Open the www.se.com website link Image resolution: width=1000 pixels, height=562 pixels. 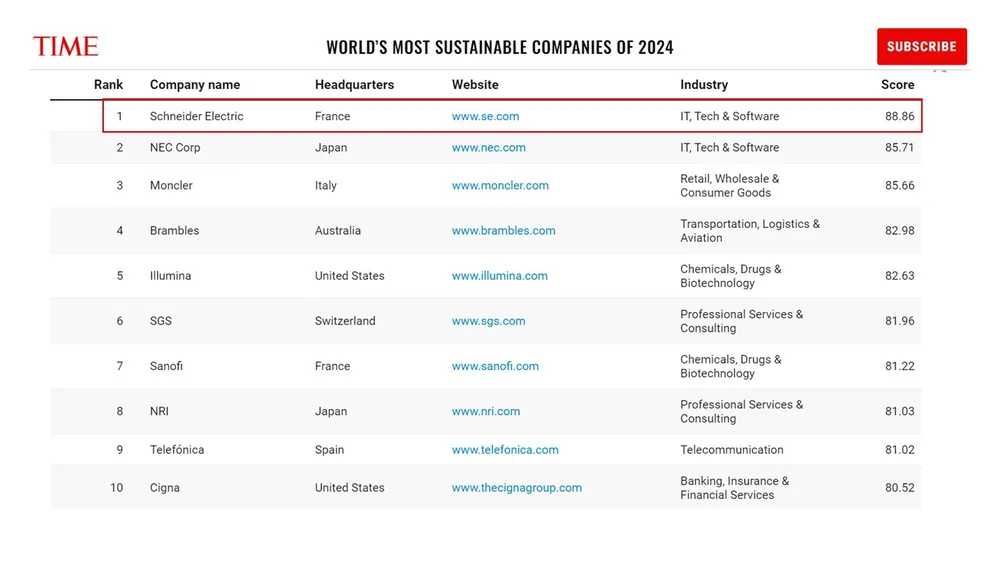click(485, 116)
